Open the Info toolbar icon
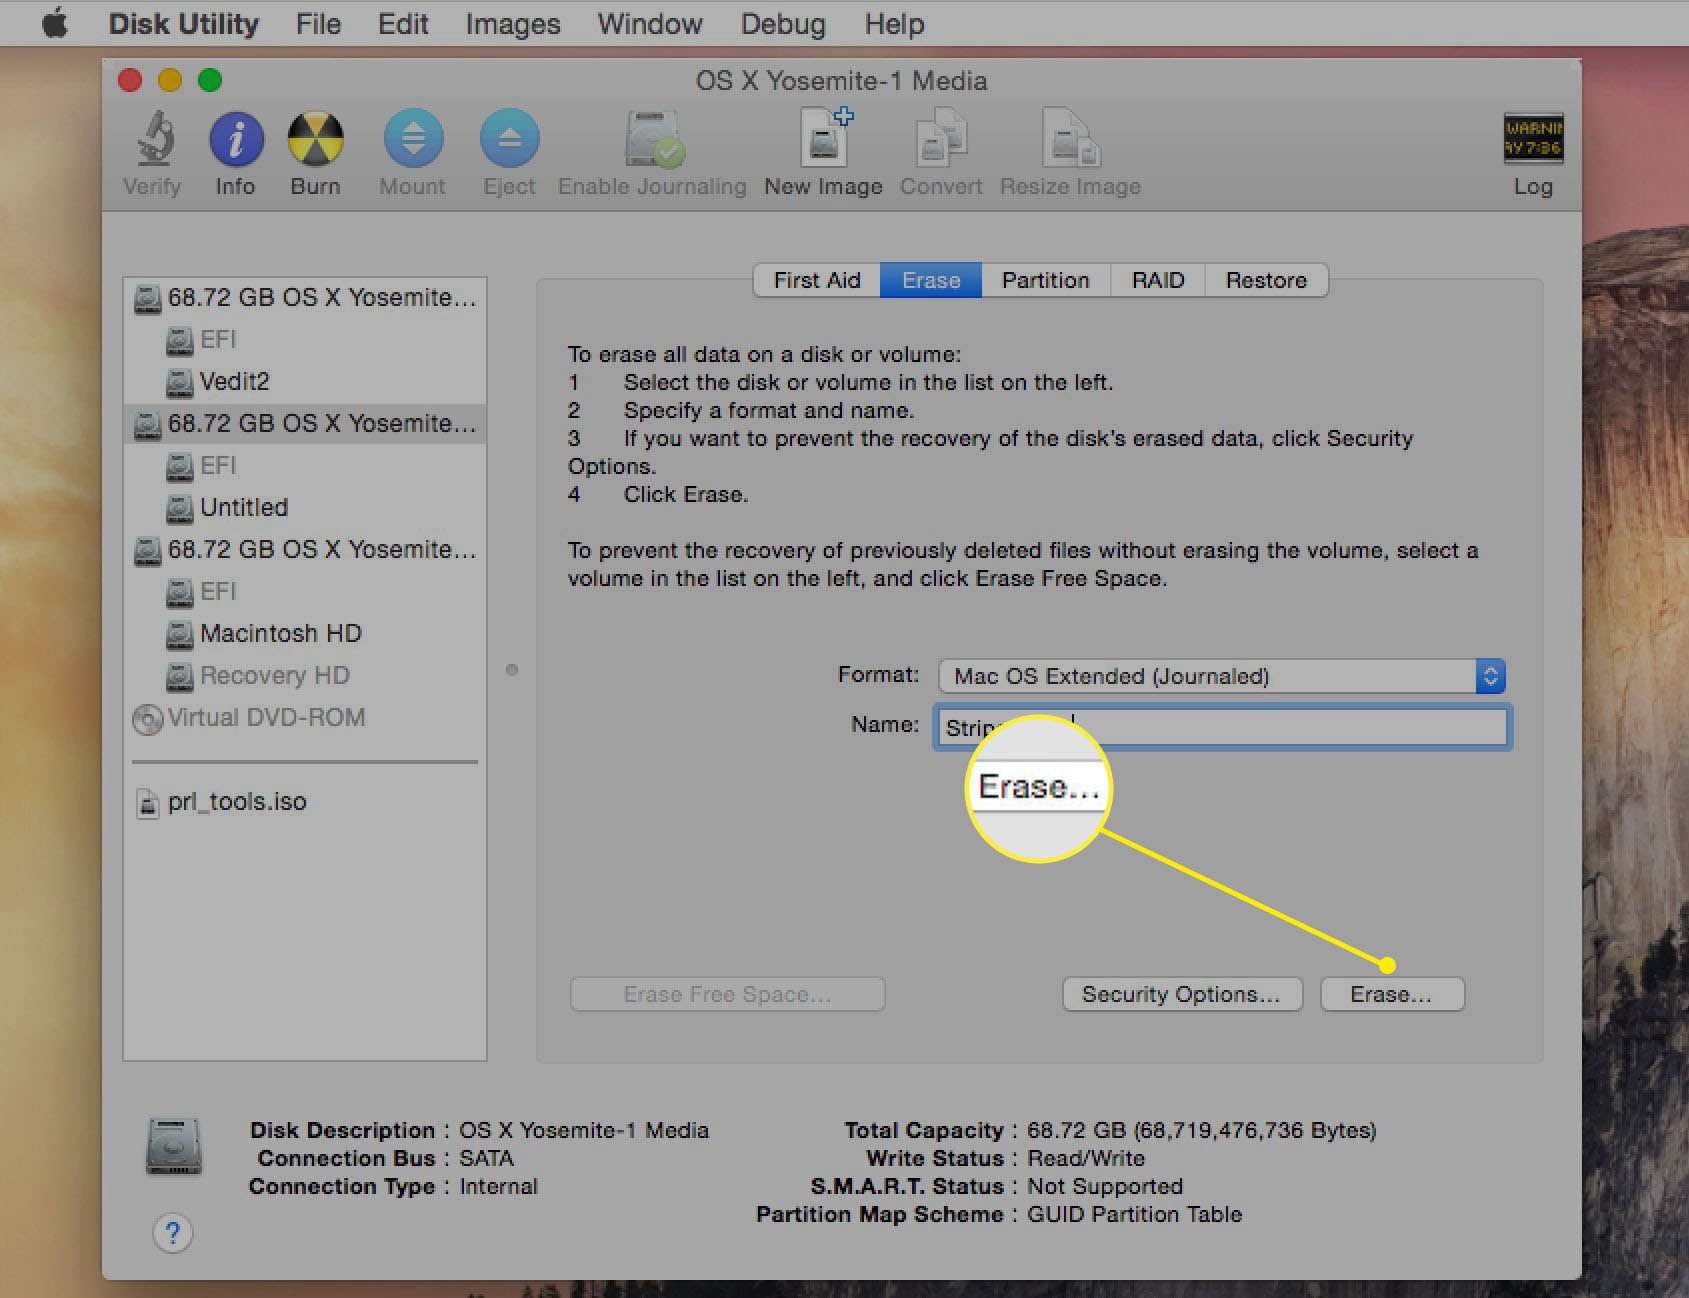Image resolution: width=1689 pixels, height=1298 pixels. tap(236, 139)
